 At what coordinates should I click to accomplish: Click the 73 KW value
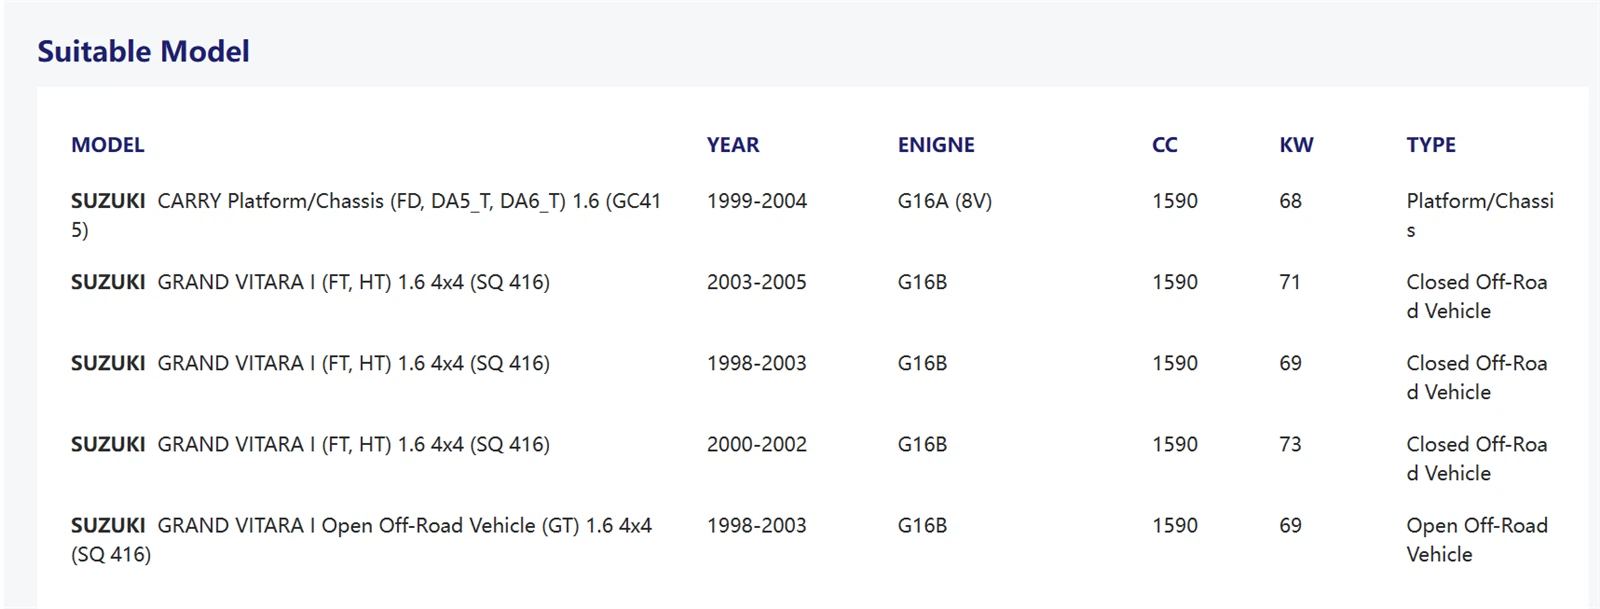click(x=1290, y=444)
